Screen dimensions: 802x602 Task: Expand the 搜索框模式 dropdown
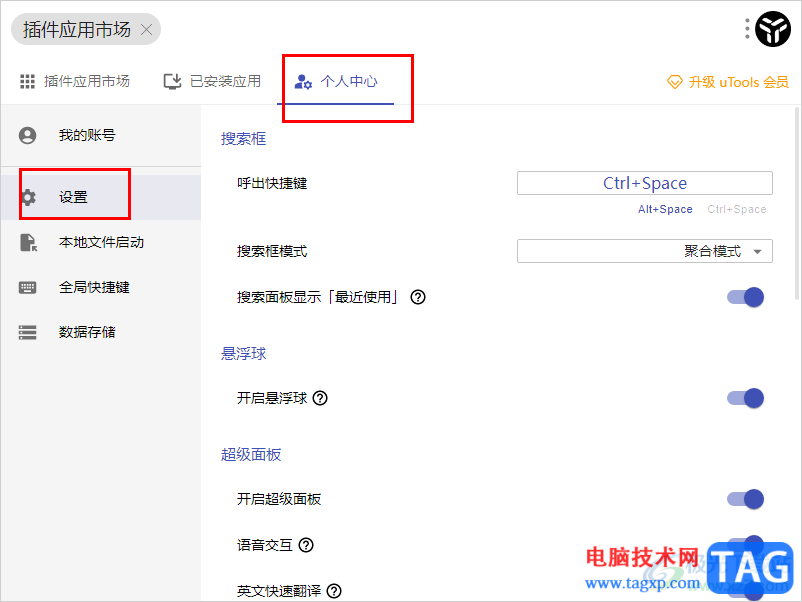[x=644, y=251]
